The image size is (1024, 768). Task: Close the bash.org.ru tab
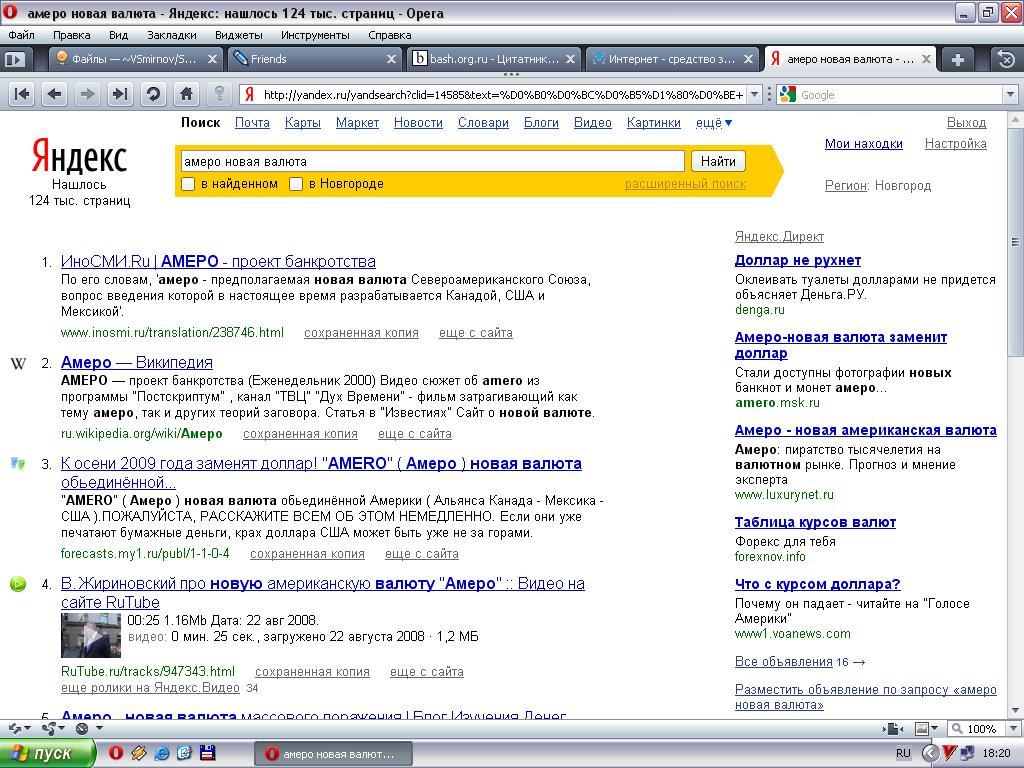tap(570, 59)
